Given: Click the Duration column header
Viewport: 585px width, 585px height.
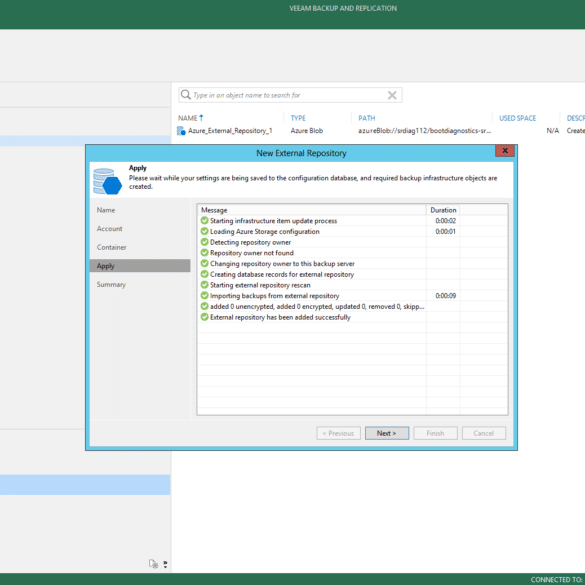Looking at the screenshot, I should 443,210.
